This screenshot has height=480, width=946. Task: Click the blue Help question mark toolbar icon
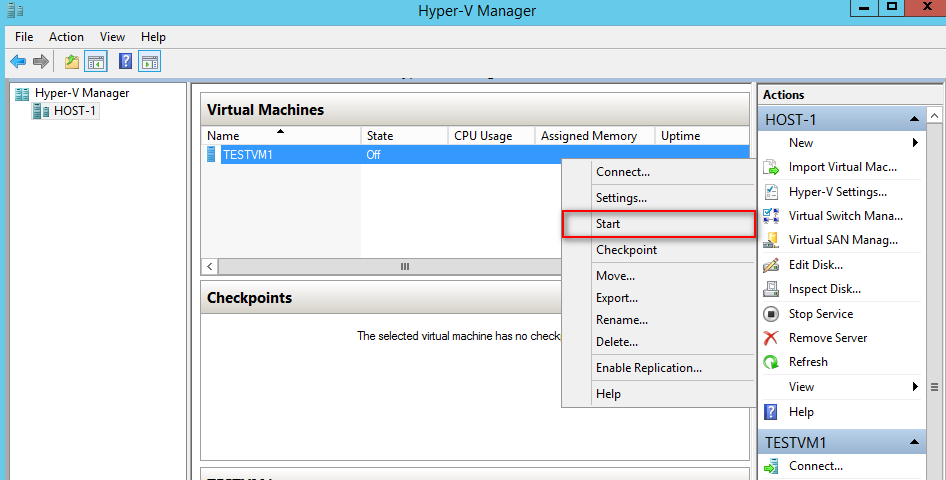tap(125, 61)
